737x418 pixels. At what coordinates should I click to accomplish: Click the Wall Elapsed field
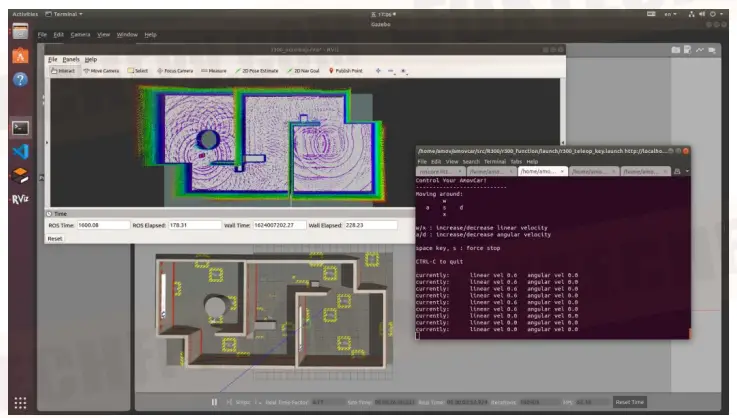370,225
